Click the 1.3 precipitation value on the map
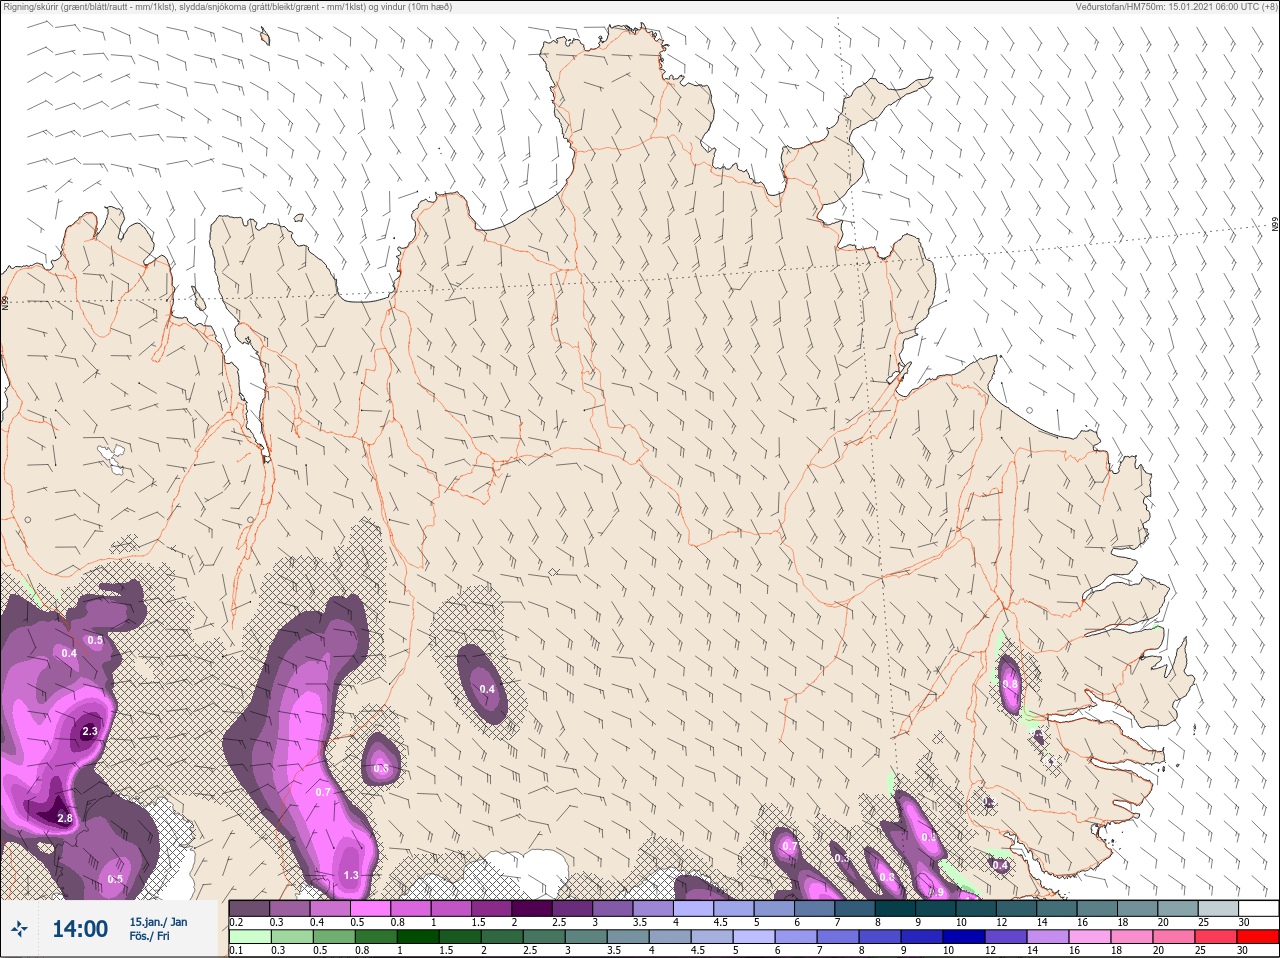 (351, 875)
